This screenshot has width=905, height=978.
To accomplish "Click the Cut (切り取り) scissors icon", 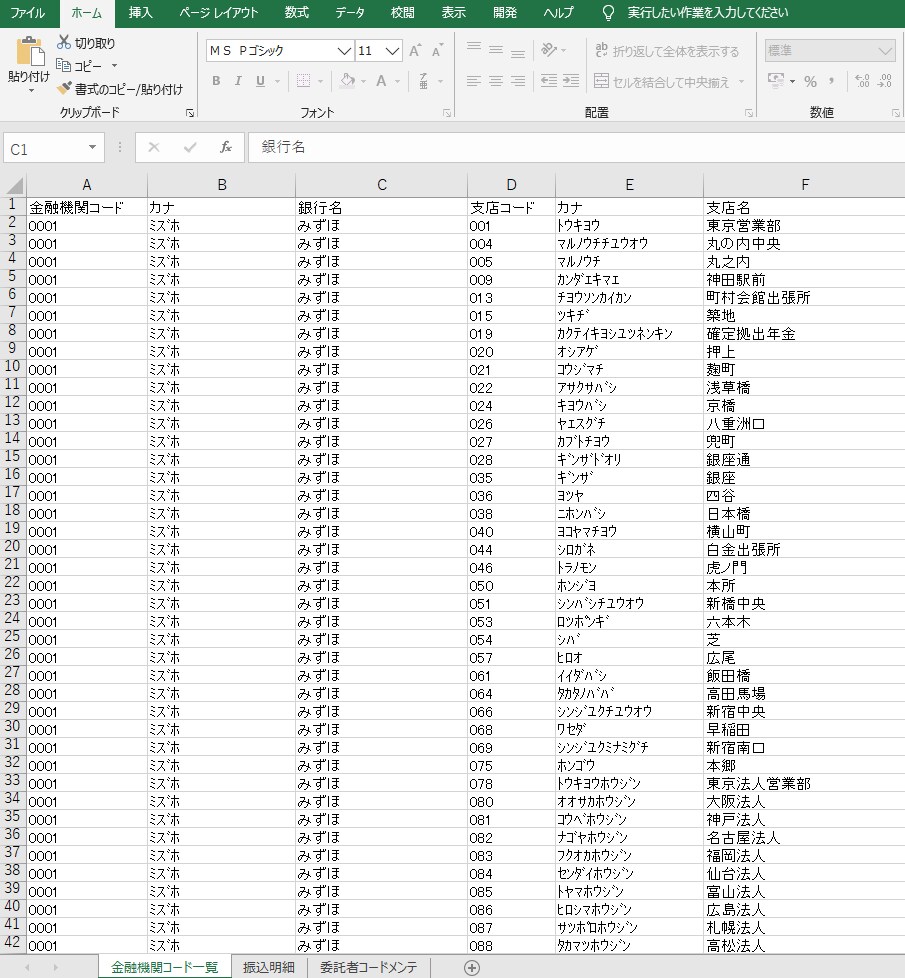I will [64, 42].
